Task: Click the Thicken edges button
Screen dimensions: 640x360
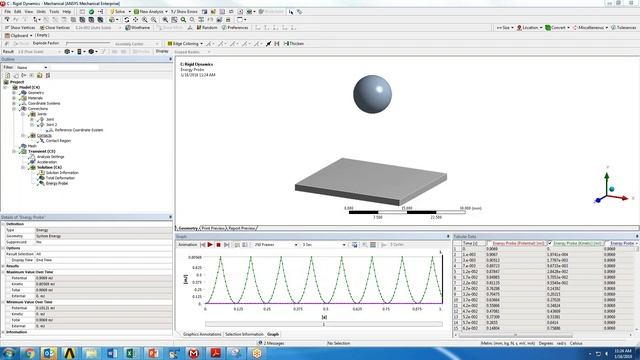Action: click(x=294, y=44)
